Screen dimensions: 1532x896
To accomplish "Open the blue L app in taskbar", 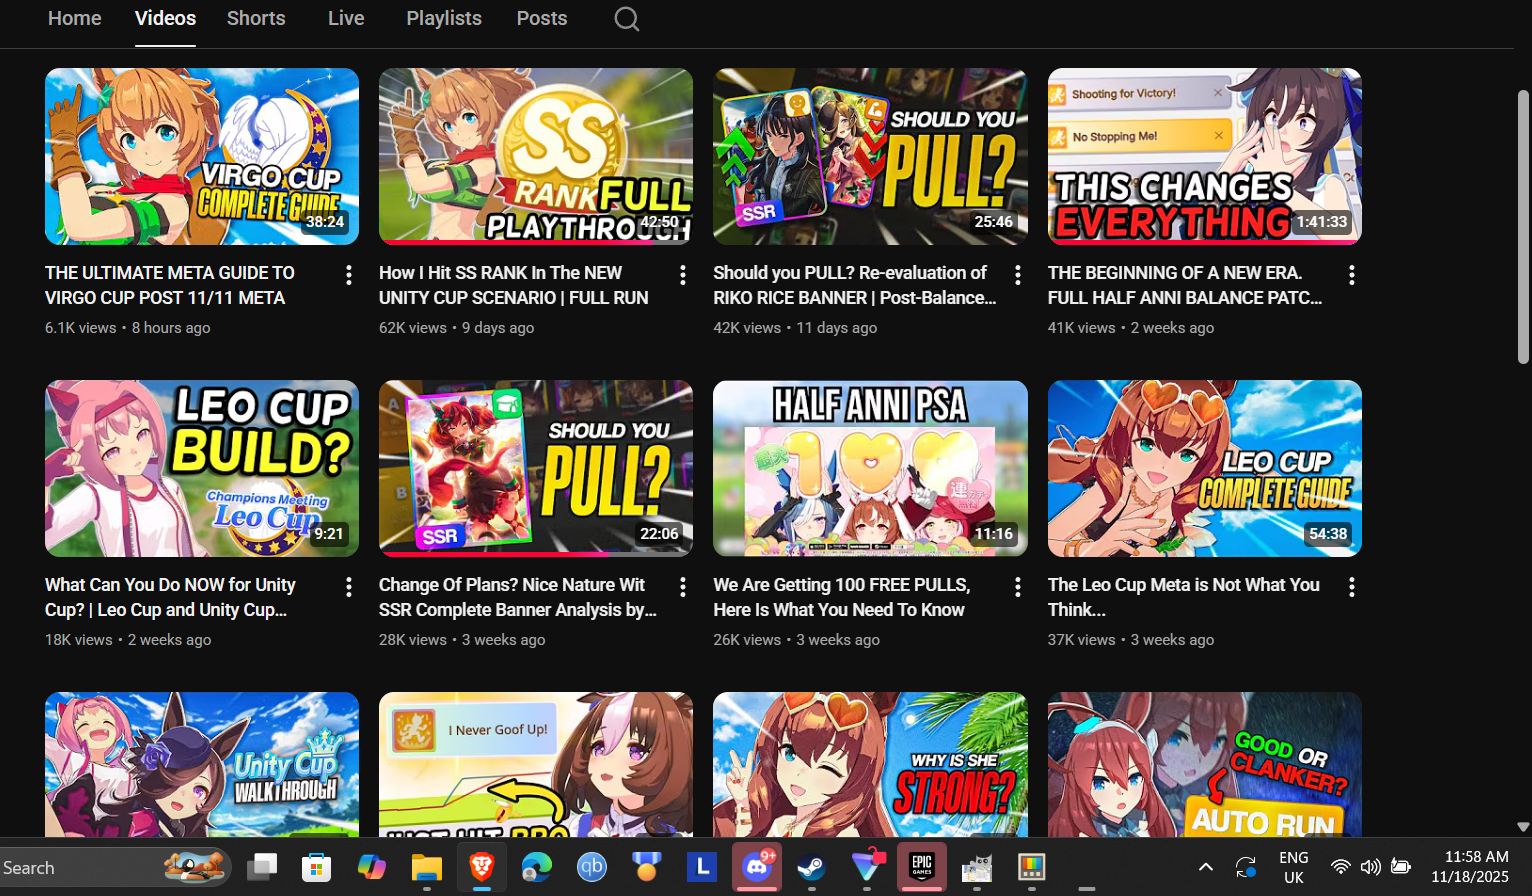I will (x=702, y=867).
